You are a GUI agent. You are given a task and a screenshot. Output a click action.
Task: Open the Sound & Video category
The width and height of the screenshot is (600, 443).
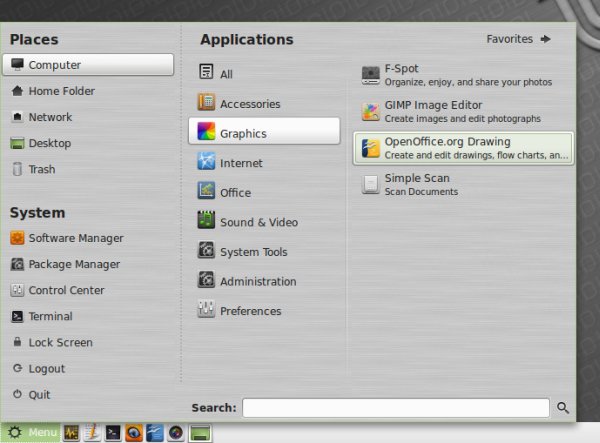click(258, 222)
